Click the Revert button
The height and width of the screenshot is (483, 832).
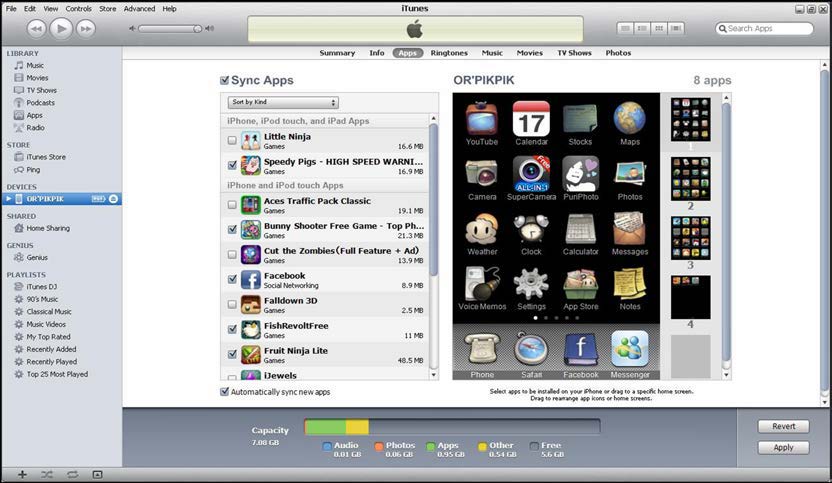pos(783,426)
